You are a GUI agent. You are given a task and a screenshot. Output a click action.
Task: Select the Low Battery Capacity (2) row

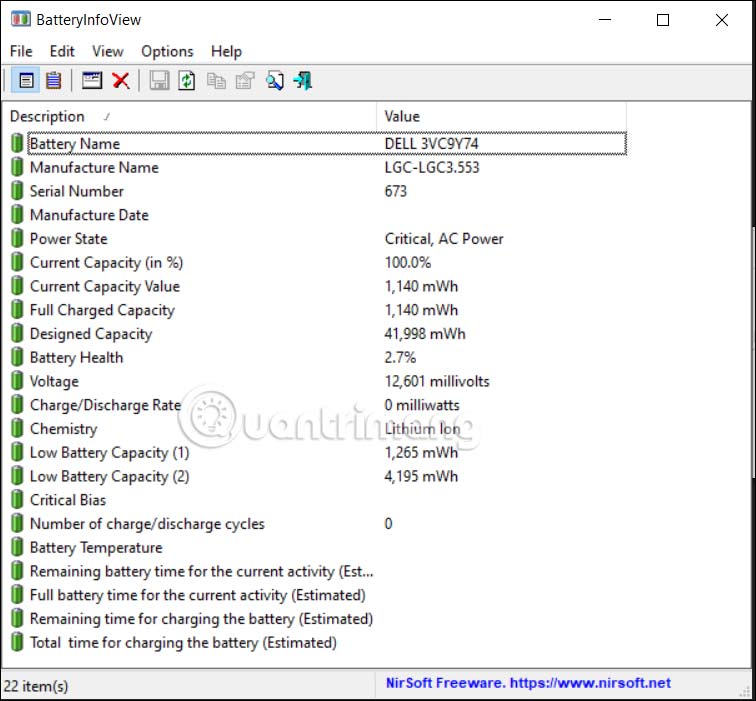click(x=318, y=476)
